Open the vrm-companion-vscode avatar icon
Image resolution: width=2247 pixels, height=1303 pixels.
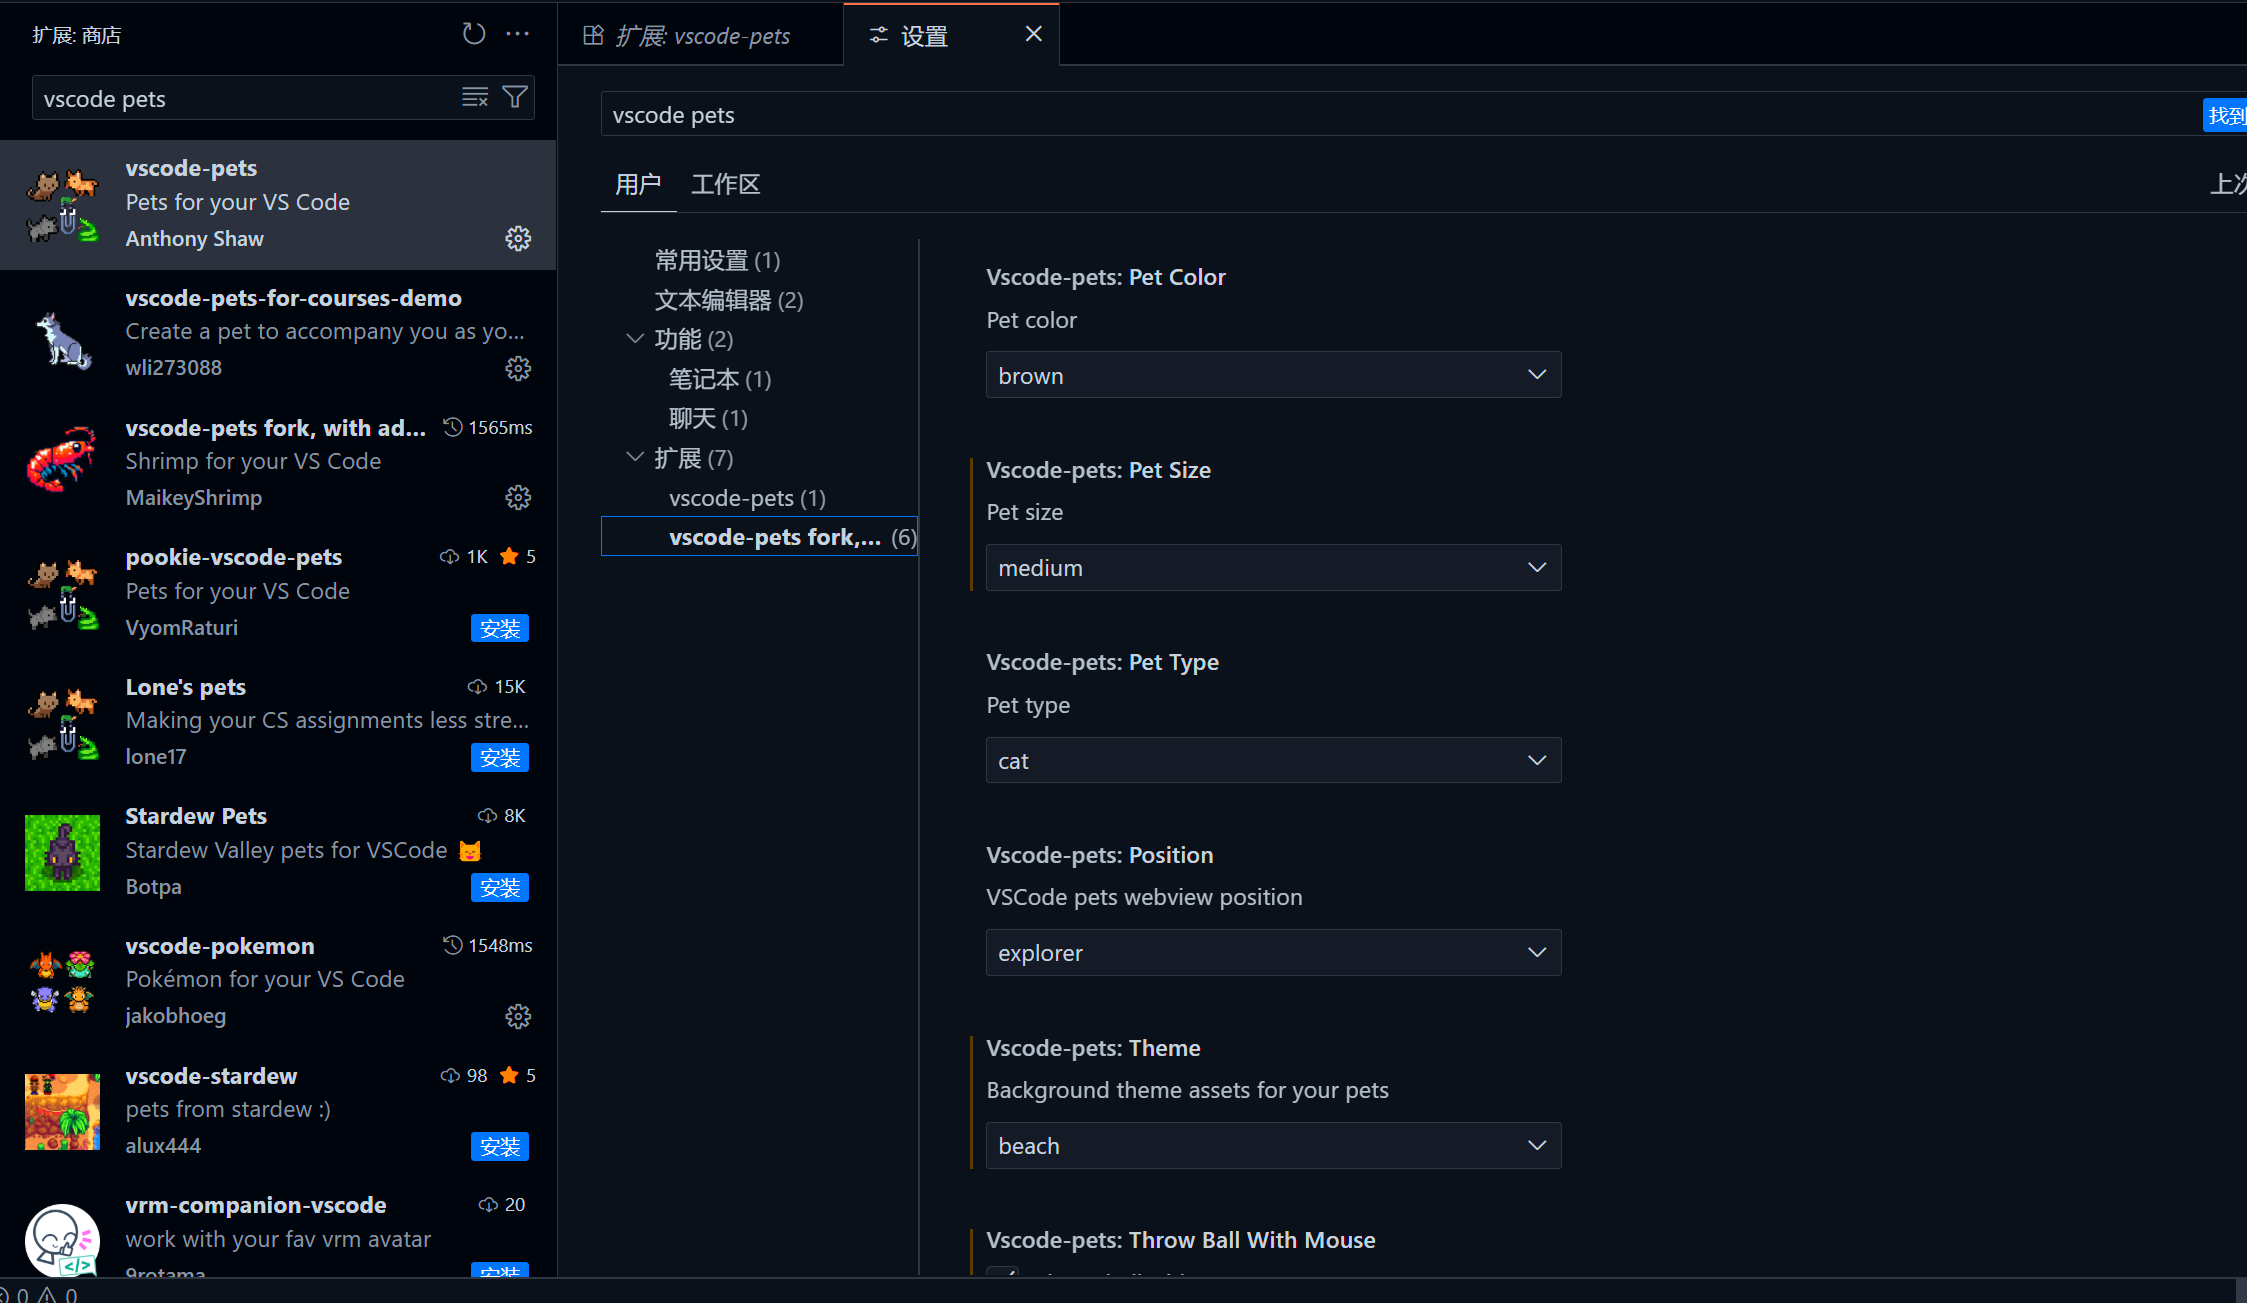click(x=62, y=1240)
